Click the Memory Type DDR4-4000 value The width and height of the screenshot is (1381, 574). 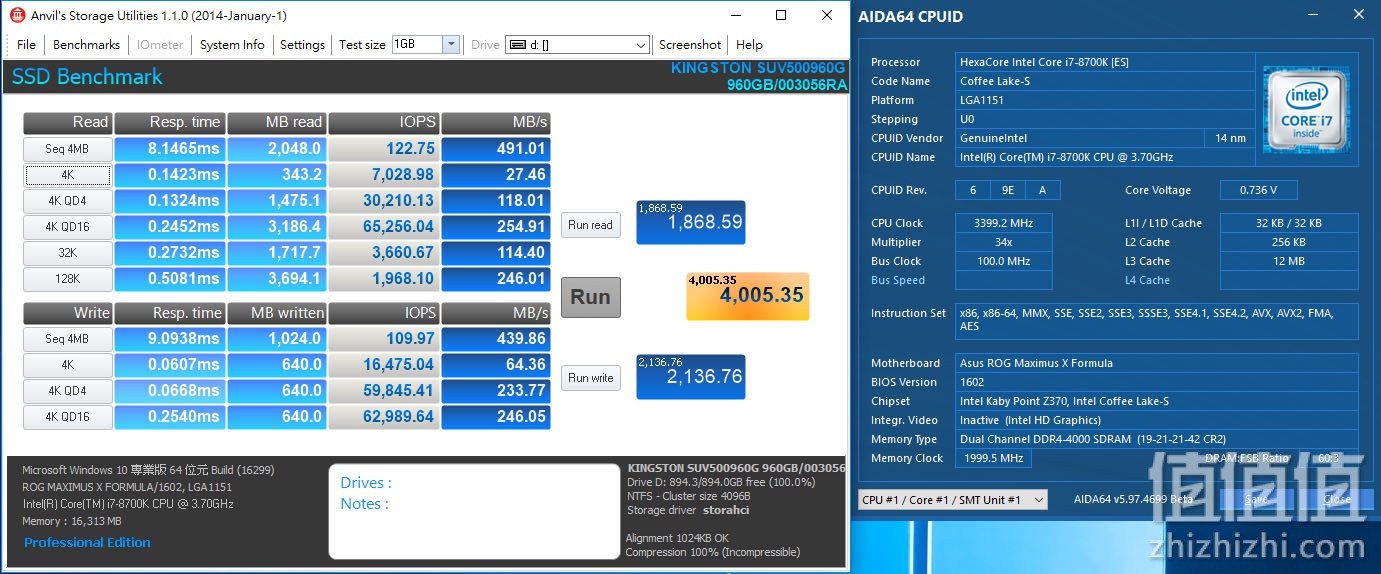tap(1157, 439)
